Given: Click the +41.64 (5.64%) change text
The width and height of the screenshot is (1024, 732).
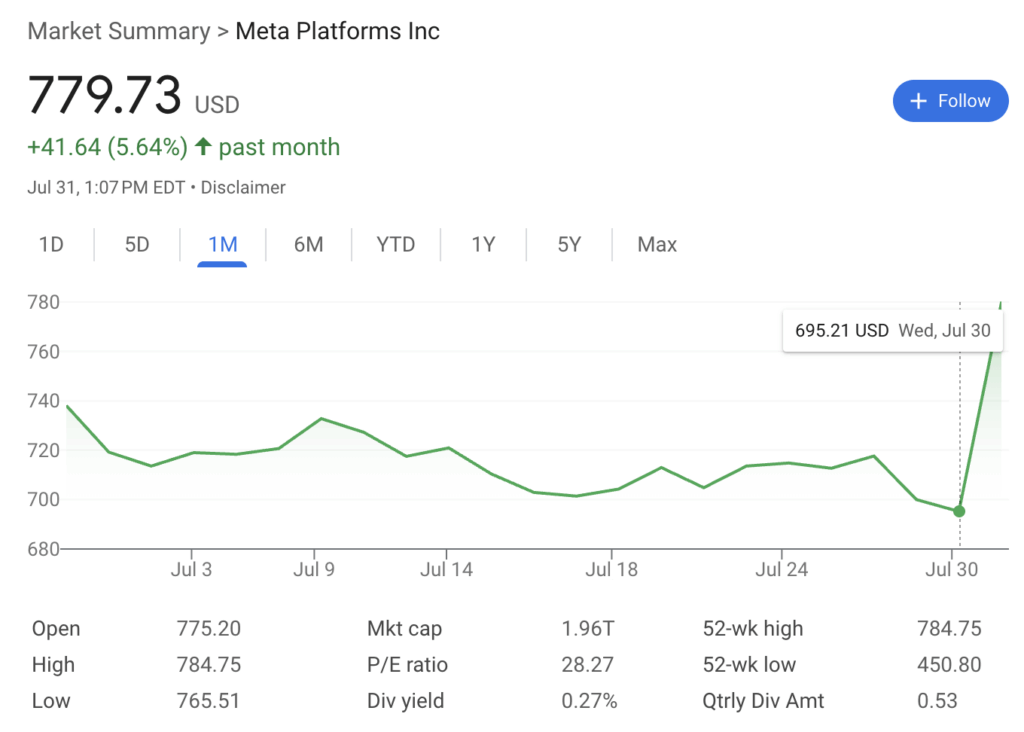Looking at the screenshot, I should pos(108,147).
